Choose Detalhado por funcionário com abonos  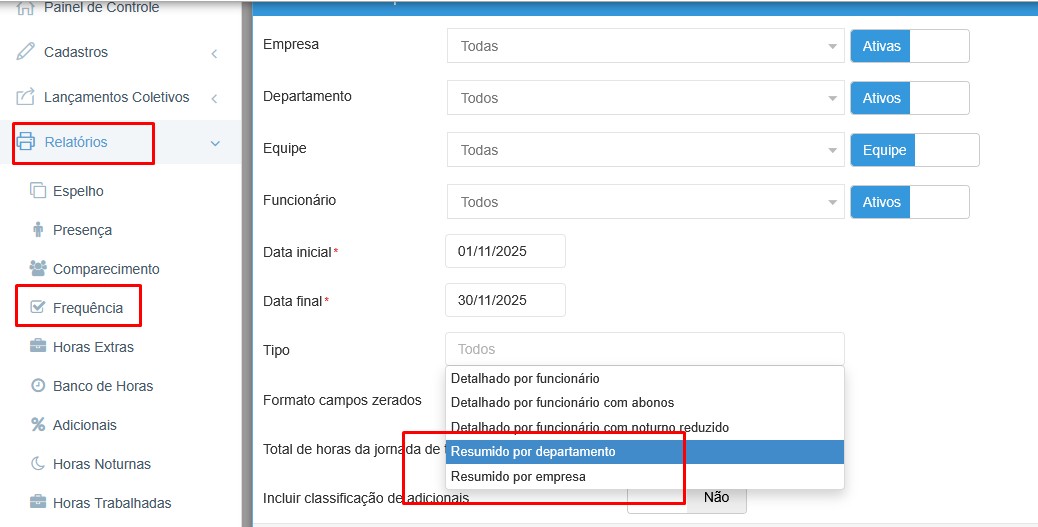(644, 402)
